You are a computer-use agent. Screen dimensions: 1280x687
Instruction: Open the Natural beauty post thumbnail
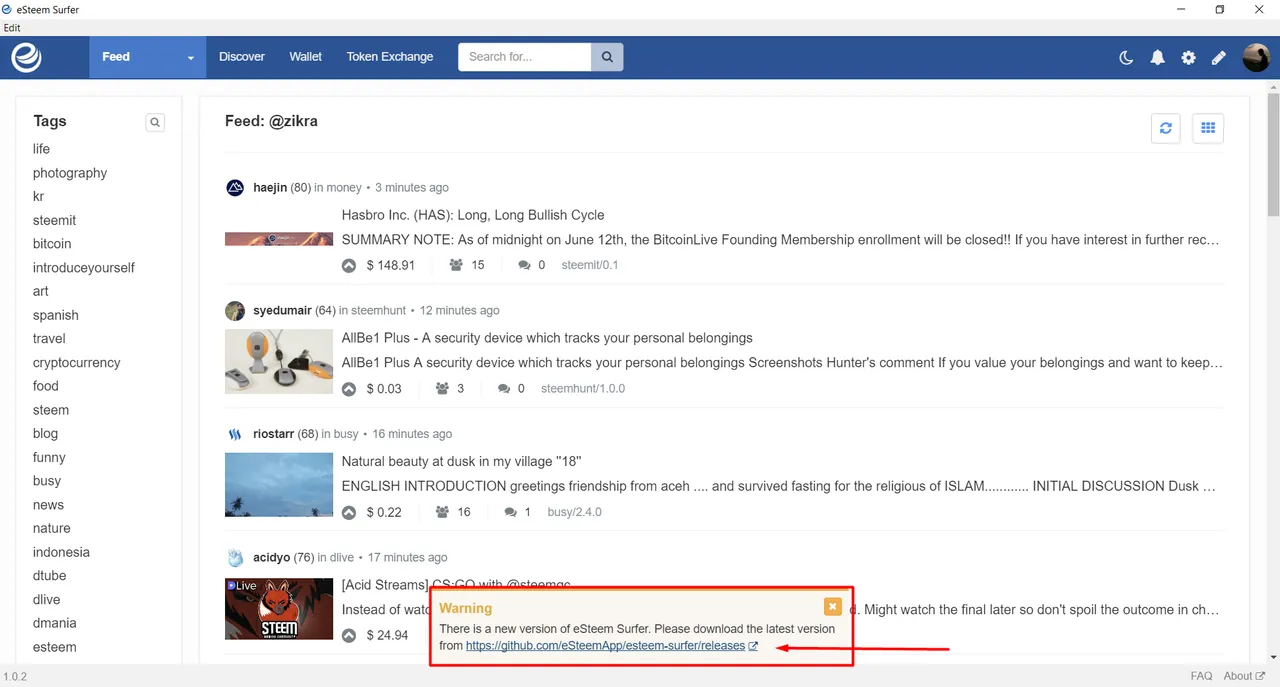pos(279,485)
